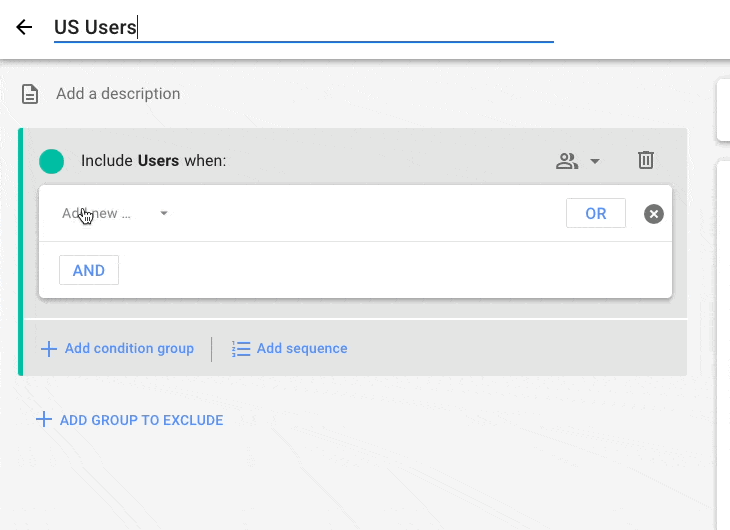Delete the include group with the trash icon
Screen dimensions: 730x530
(647, 160)
